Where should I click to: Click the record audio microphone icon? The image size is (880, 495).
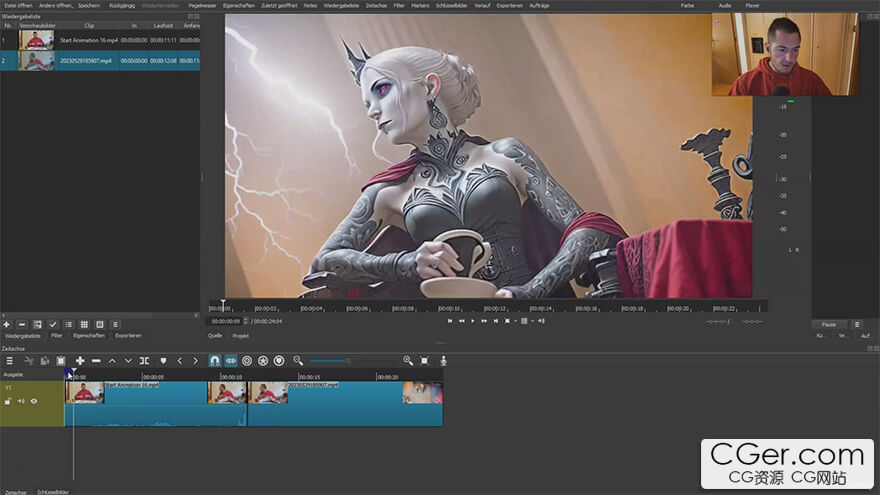point(443,360)
